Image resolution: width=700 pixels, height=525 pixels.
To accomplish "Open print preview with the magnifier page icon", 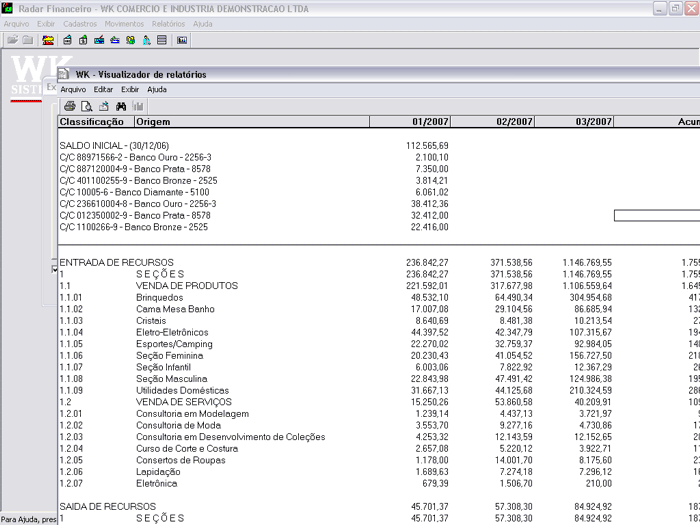I will pos(87,106).
